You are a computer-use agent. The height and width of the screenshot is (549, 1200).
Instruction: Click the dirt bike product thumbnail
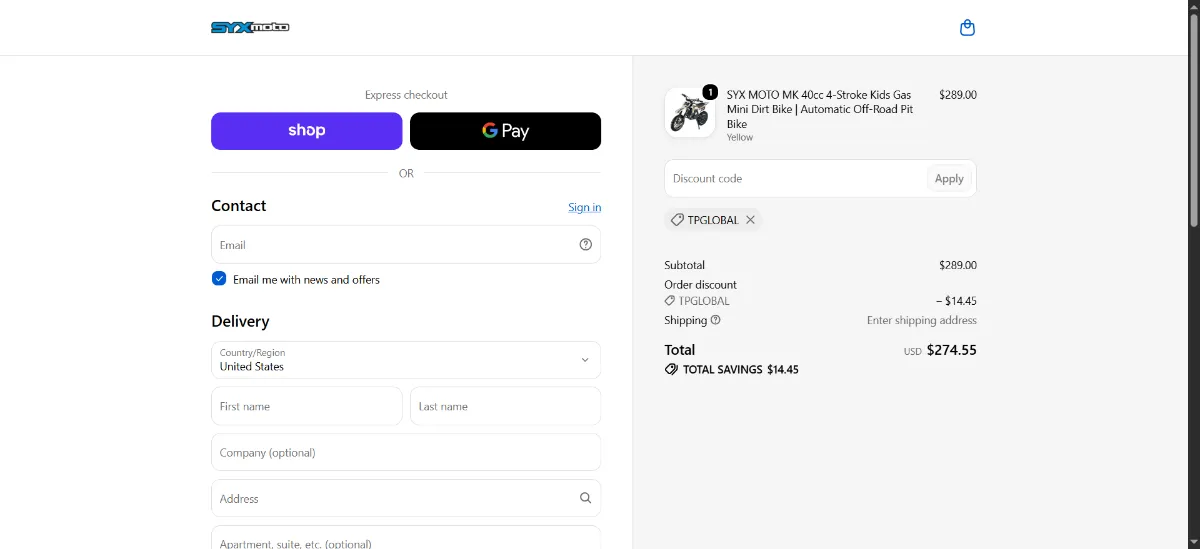[689, 112]
